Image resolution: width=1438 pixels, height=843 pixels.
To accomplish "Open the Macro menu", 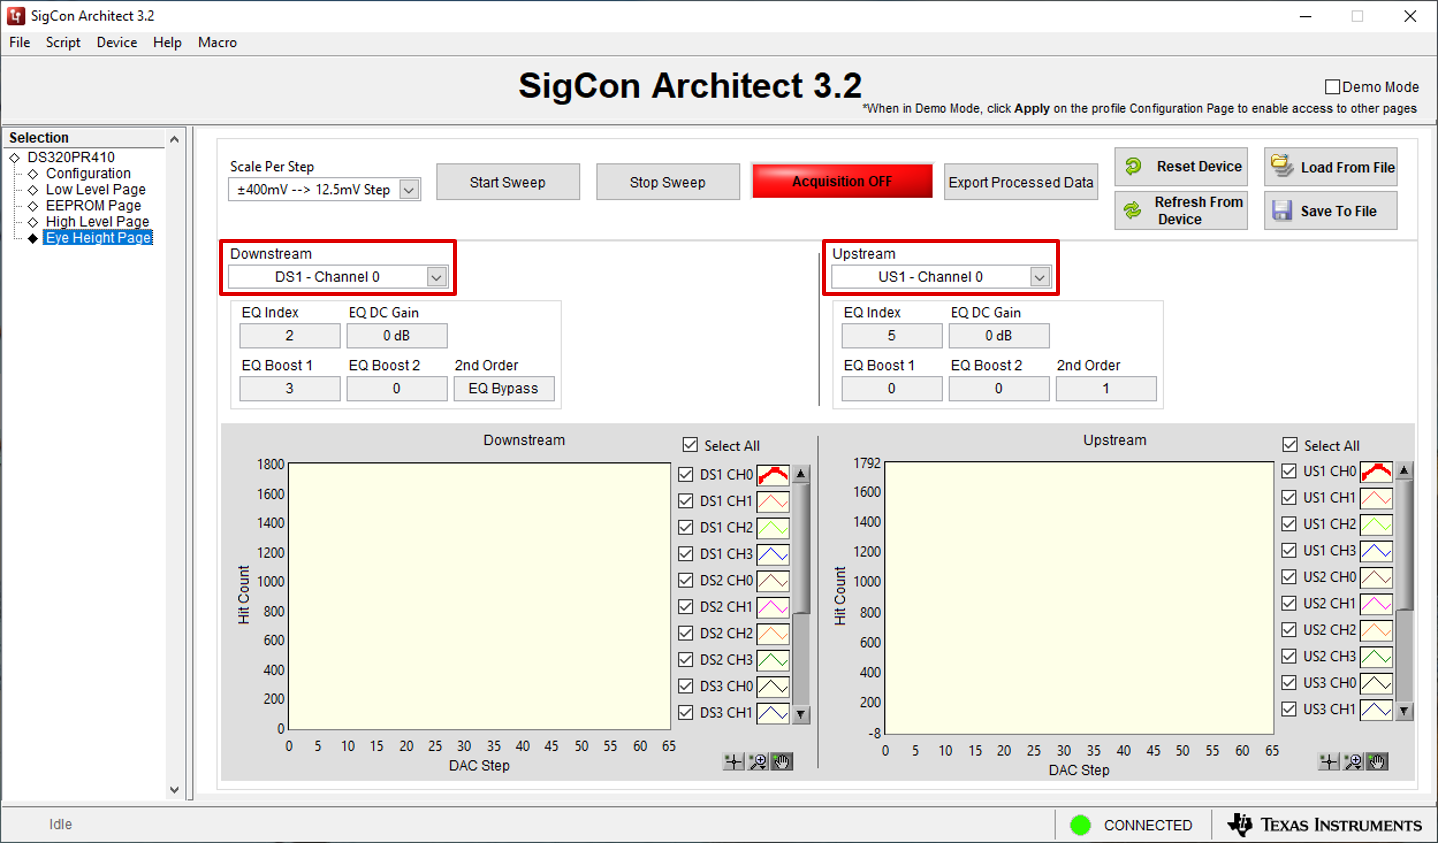I will (x=217, y=43).
